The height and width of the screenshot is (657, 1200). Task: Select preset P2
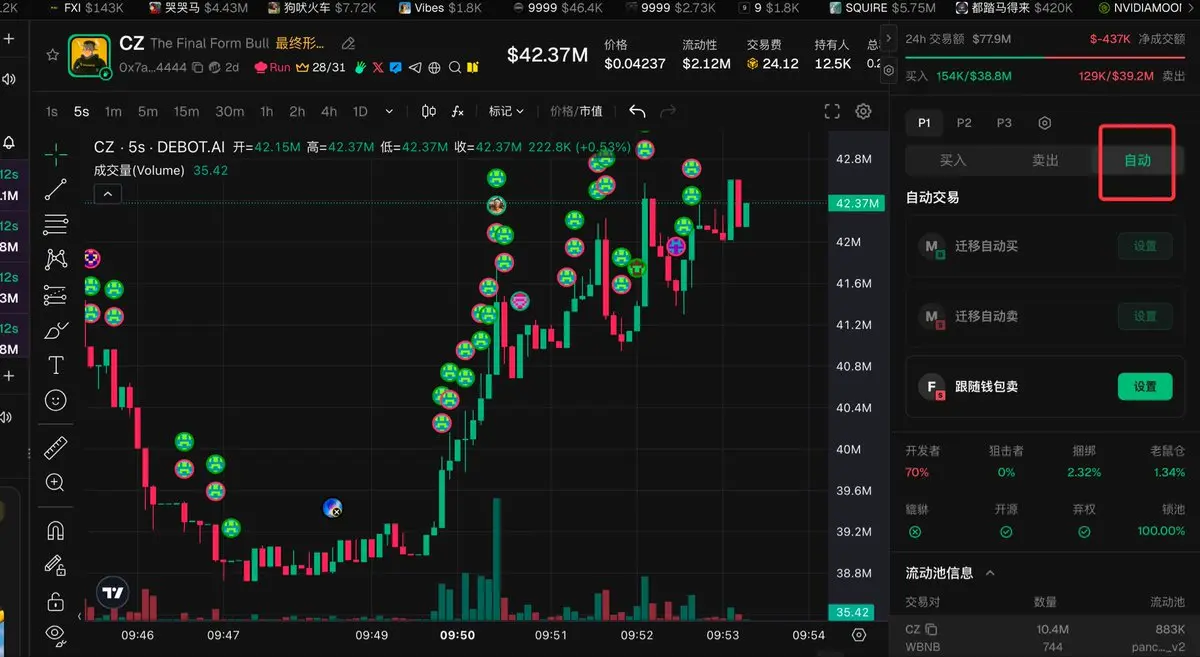pyautogui.click(x=964, y=123)
